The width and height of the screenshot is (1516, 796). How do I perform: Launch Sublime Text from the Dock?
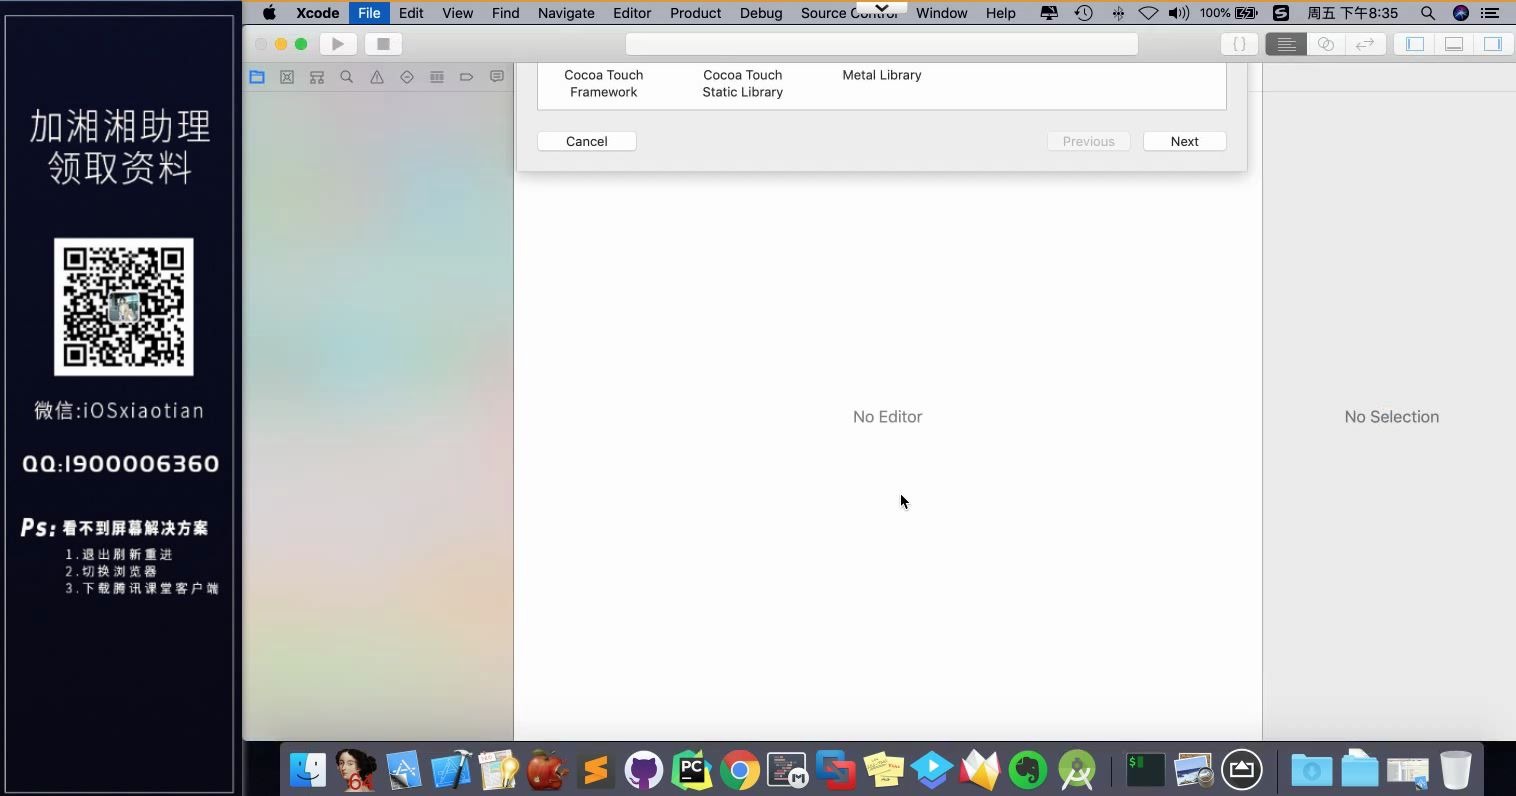596,770
